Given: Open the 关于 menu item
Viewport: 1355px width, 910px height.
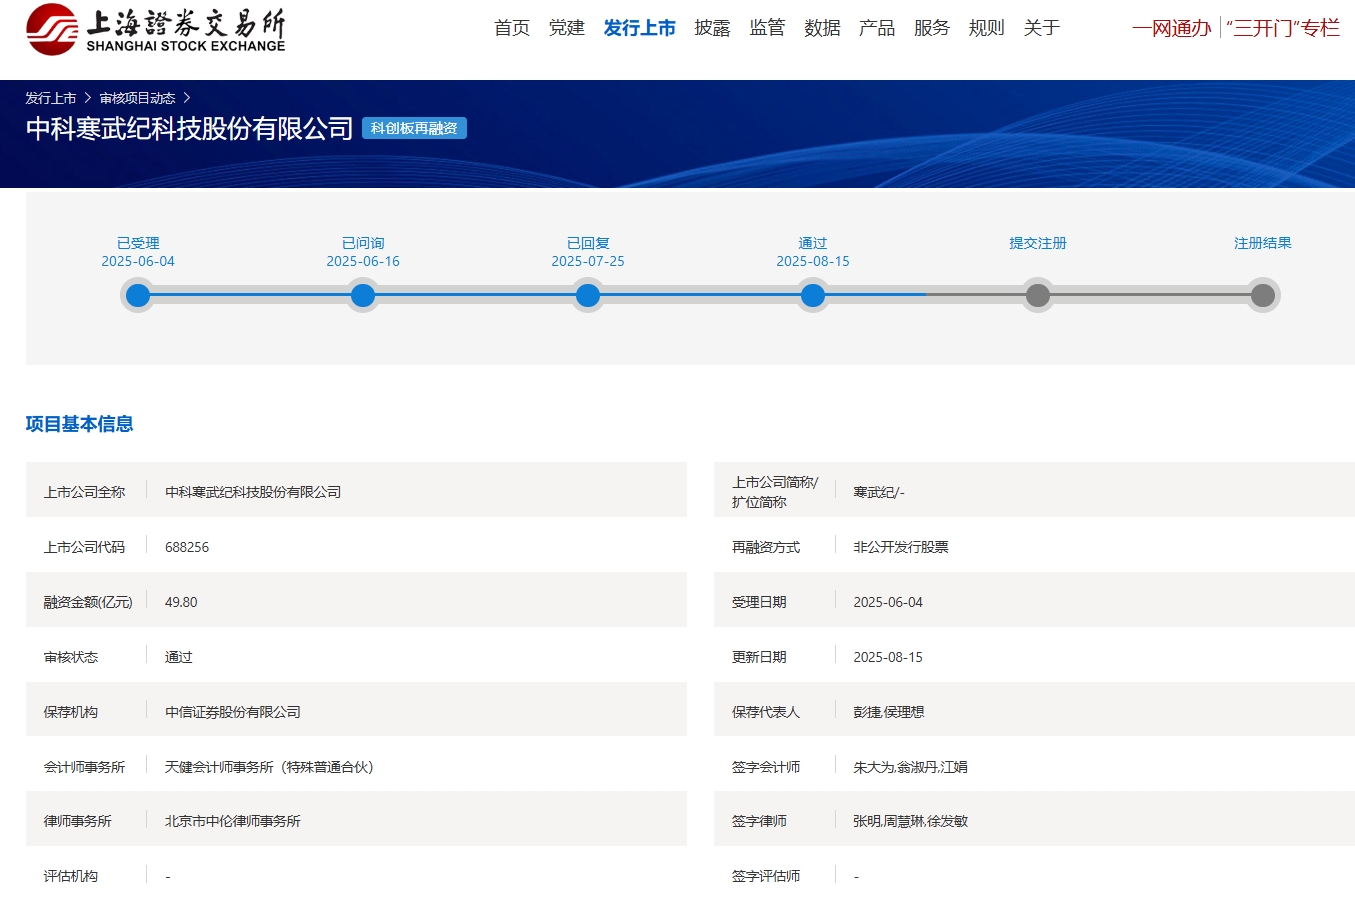Looking at the screenshot, I should click(1042, 28).
